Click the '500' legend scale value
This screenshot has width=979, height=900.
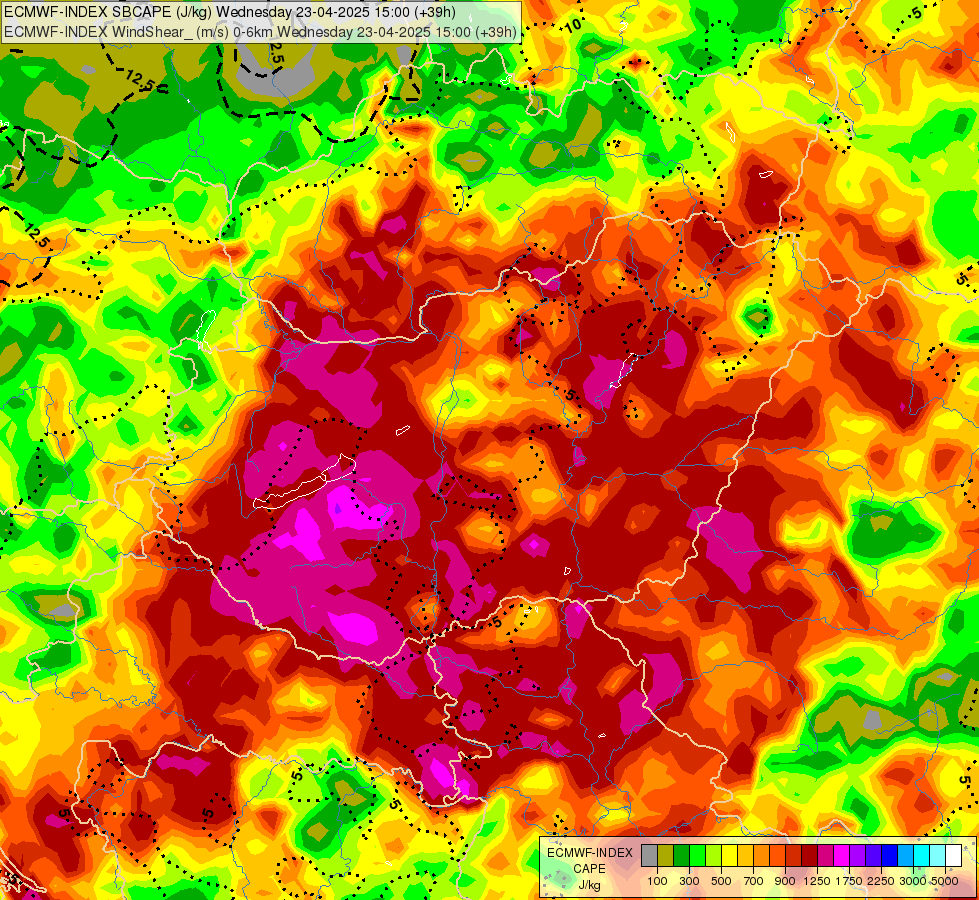[x=721, y=881]
